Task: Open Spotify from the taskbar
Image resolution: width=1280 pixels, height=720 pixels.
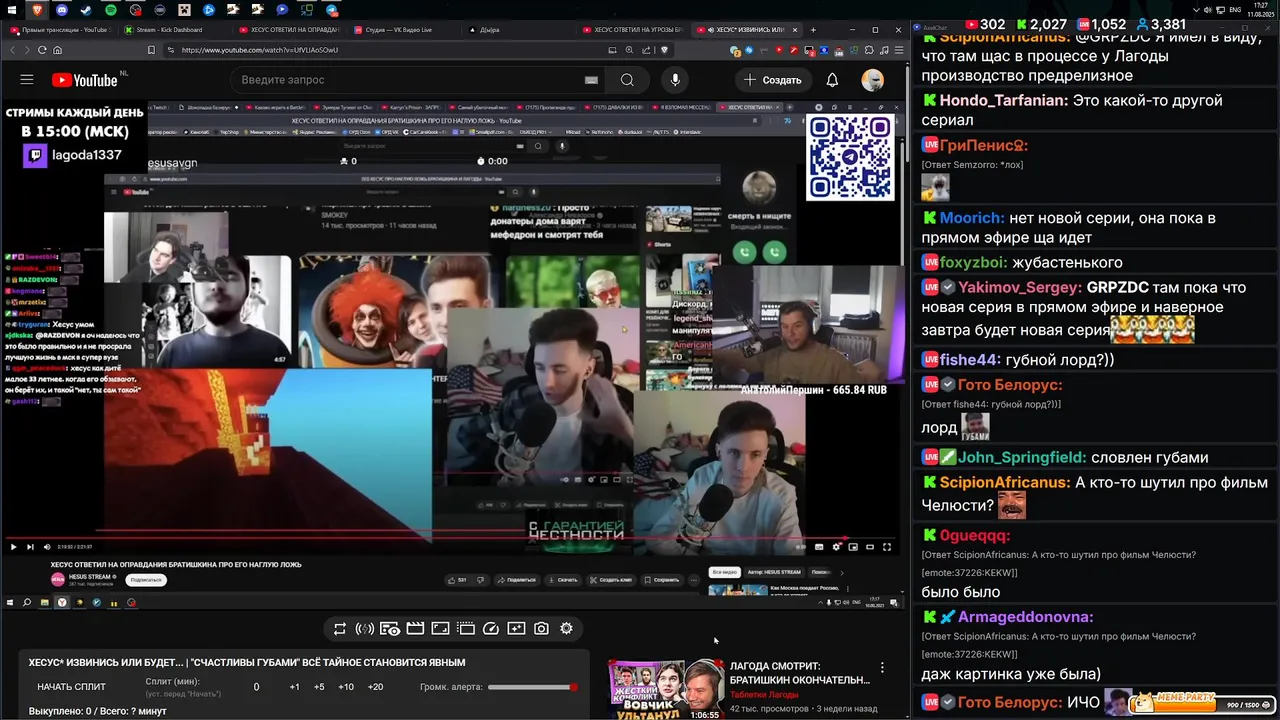Action: point(111,9)
